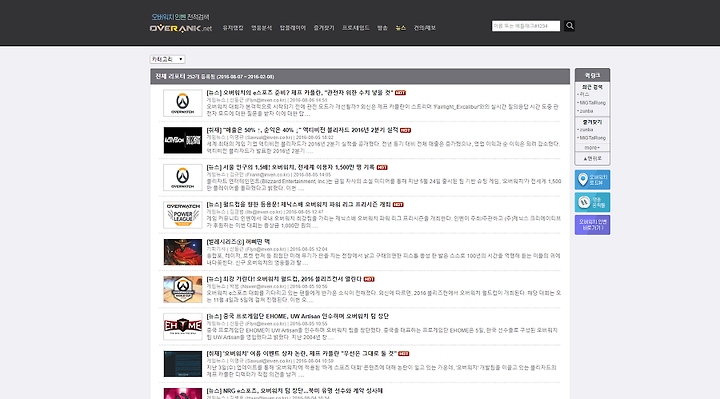Open the EHOME logo thumbnail
This screenshot has height=399, width=720.
183,326
